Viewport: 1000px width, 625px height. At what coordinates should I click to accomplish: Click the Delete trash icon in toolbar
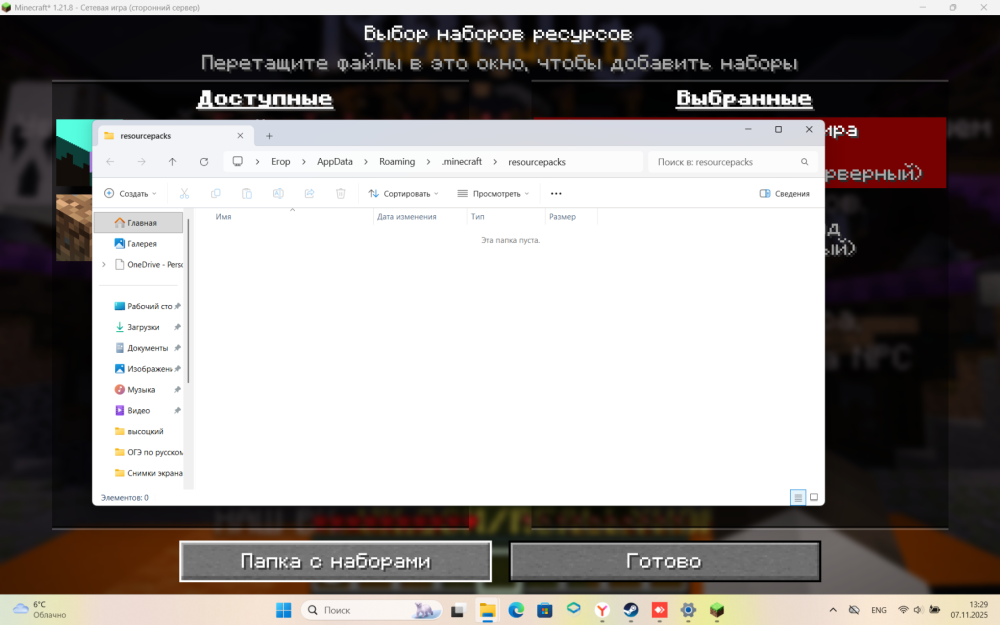[x=341, y=193]
